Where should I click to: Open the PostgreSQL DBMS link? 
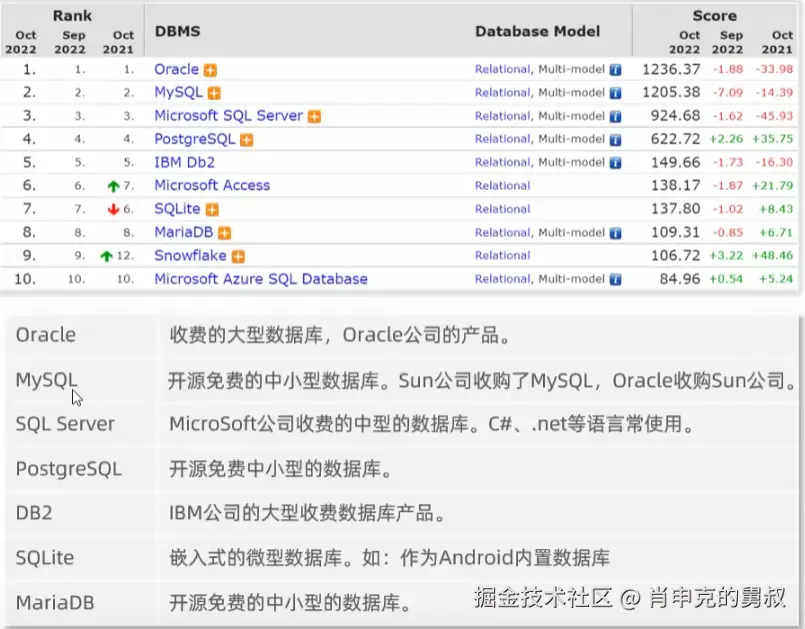tap(195, 139)
